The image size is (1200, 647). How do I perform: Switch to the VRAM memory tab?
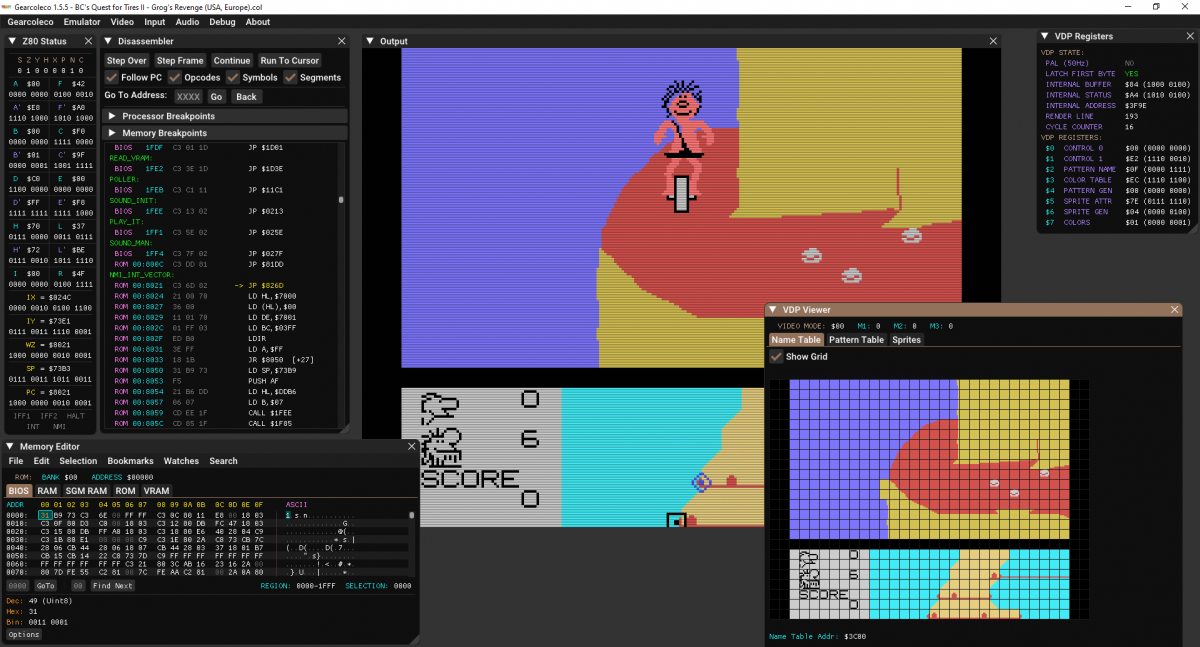click(x=156, y=491)
